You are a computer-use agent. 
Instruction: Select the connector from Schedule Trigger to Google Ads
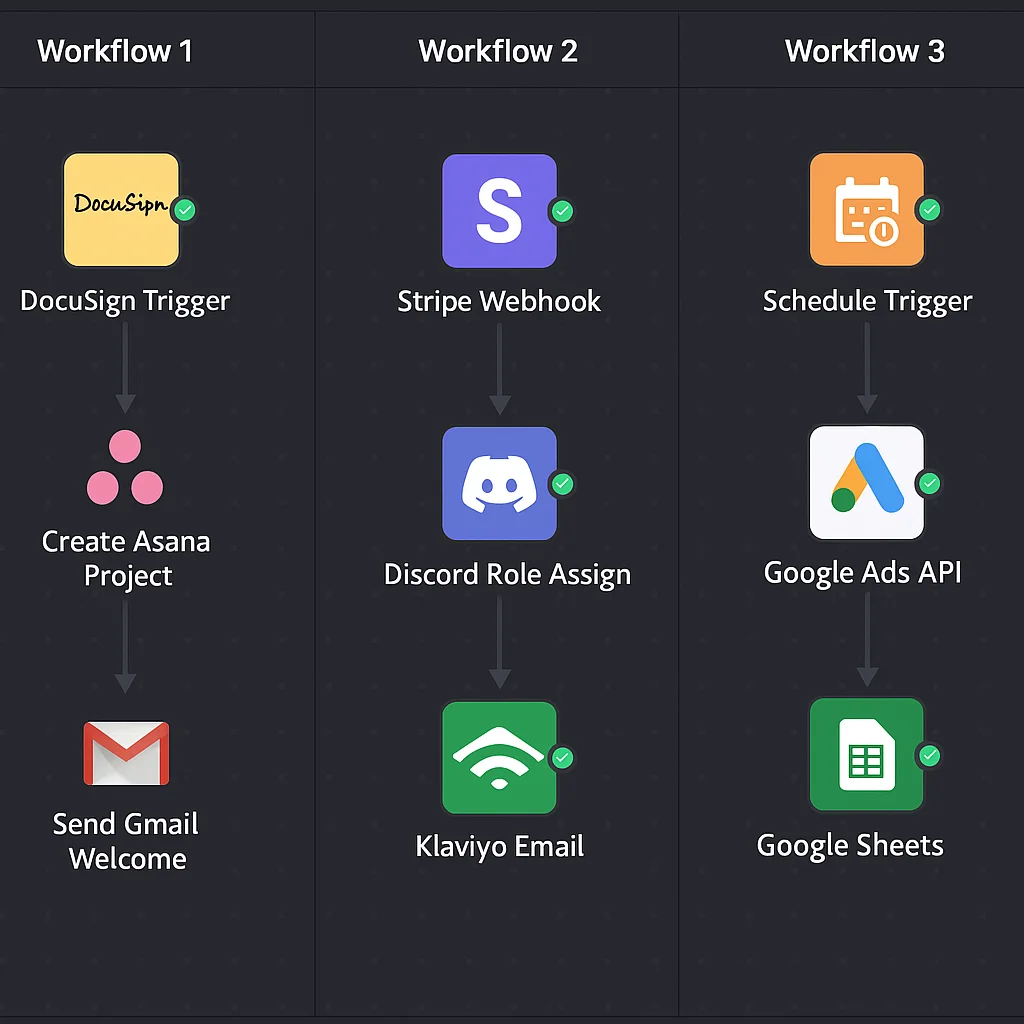coord(867,368)
